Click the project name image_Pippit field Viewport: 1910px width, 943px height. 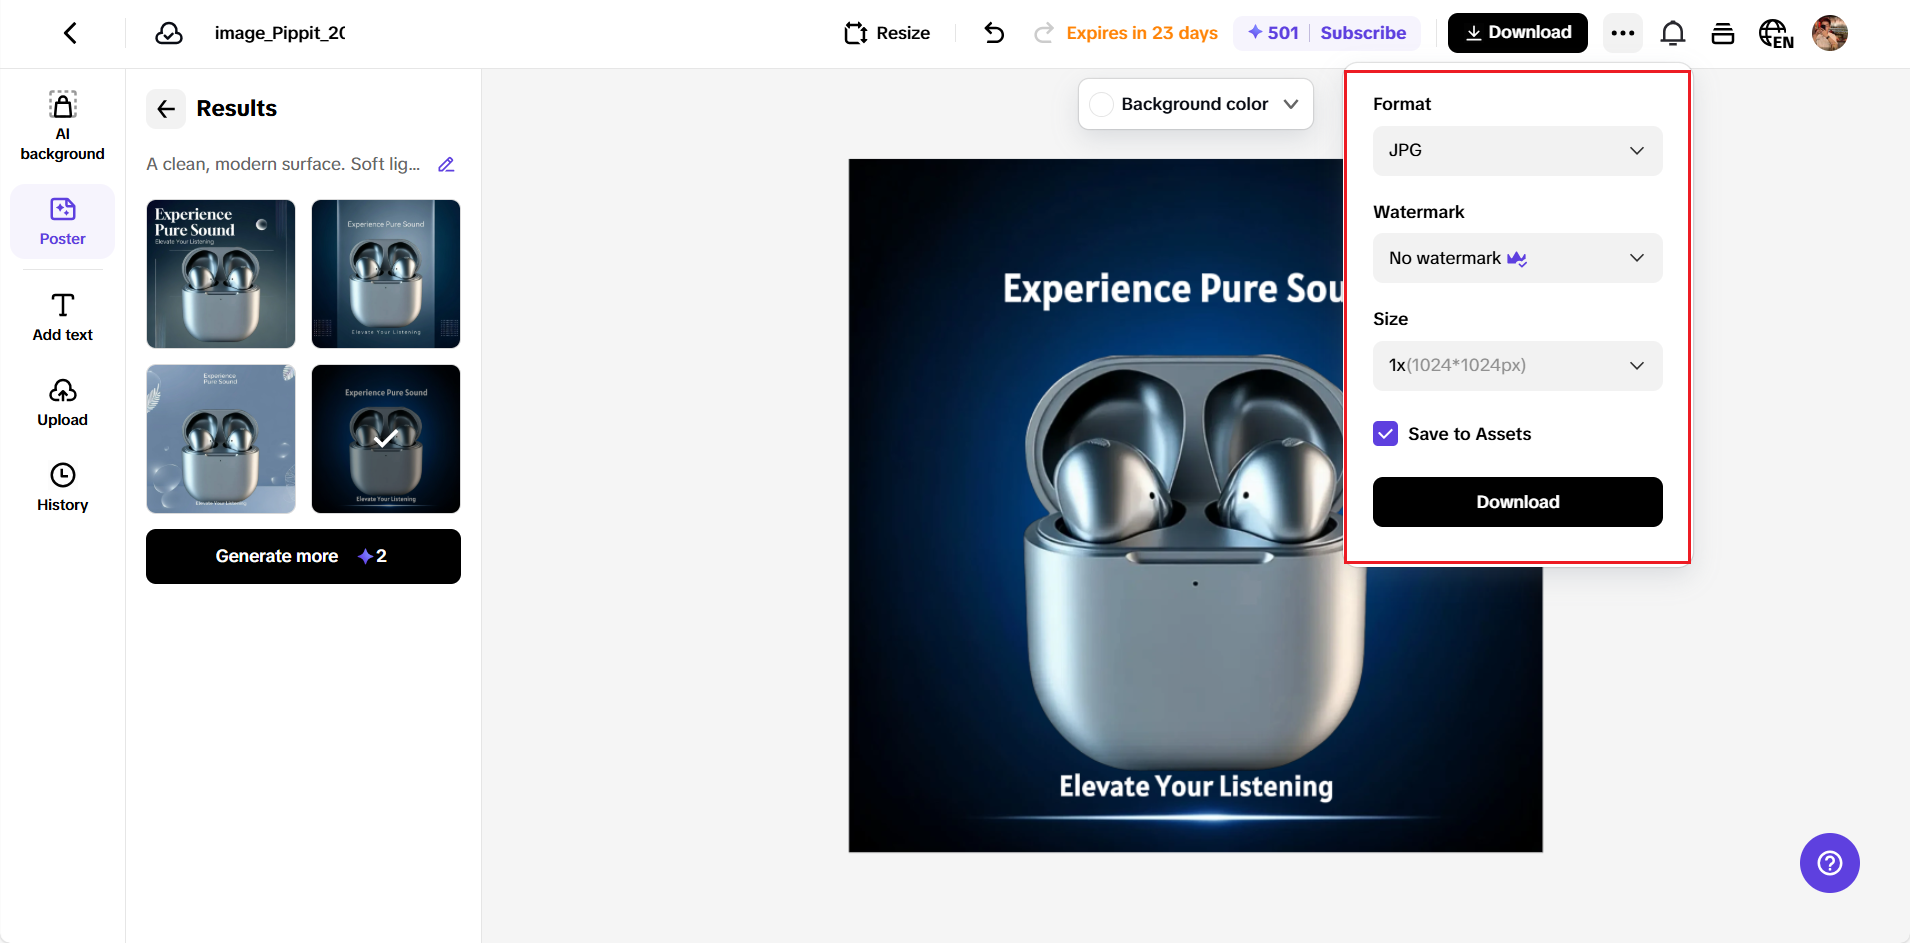(x=280, y=33)
